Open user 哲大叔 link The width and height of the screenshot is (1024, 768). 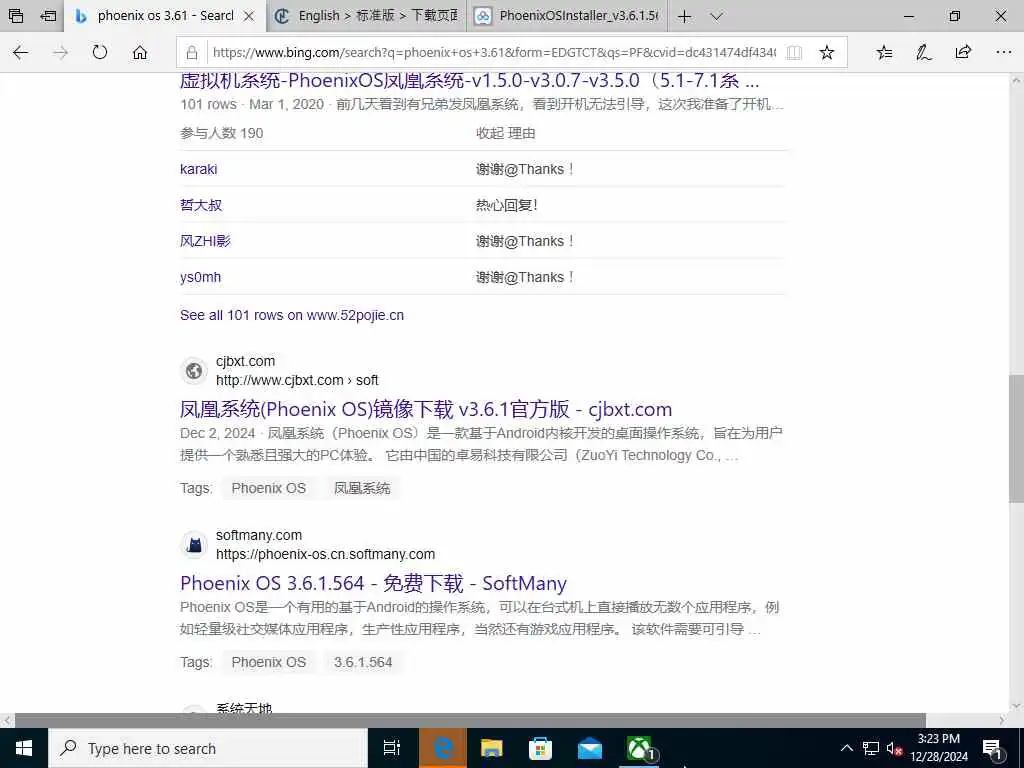coord(201,205)
